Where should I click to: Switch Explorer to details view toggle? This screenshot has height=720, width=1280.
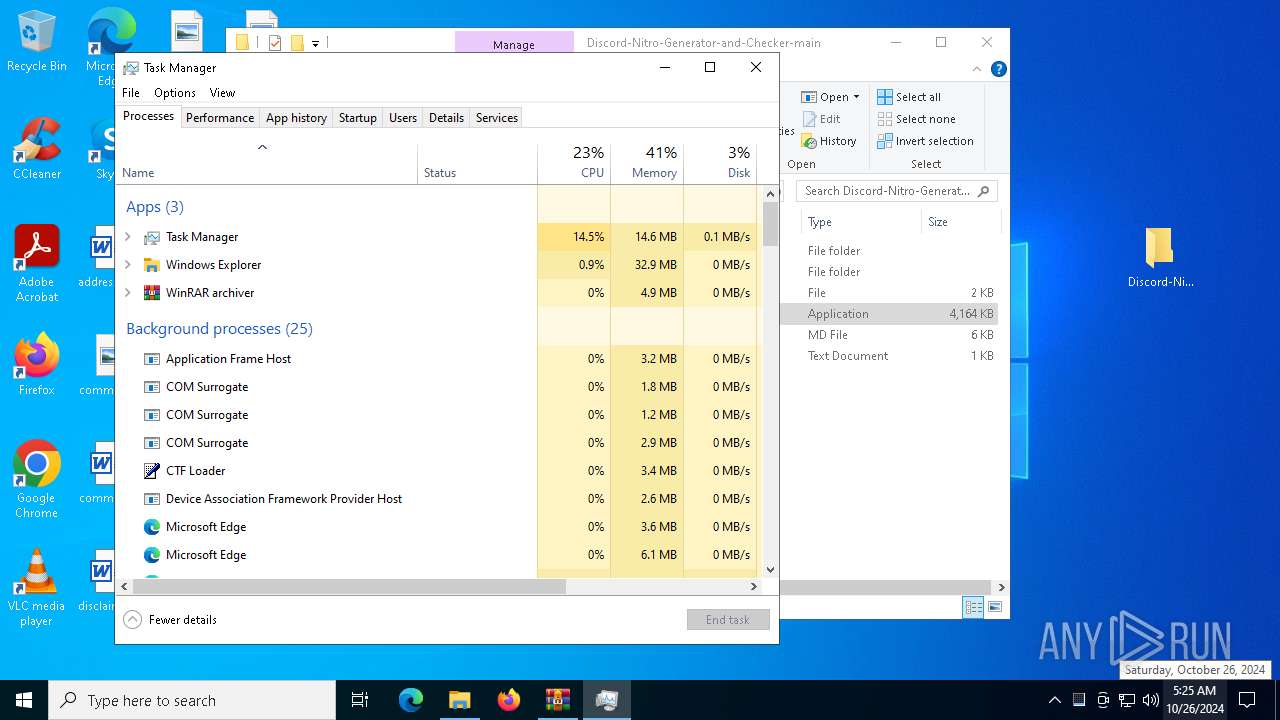point(973,607)
